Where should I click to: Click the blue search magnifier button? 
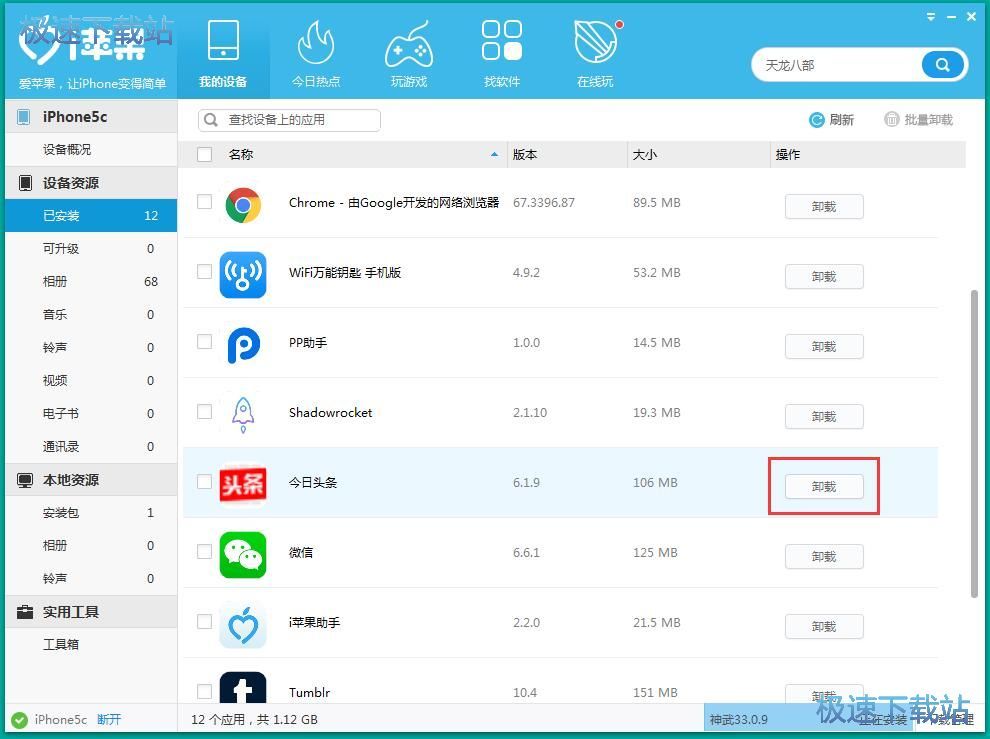[943, 64]
